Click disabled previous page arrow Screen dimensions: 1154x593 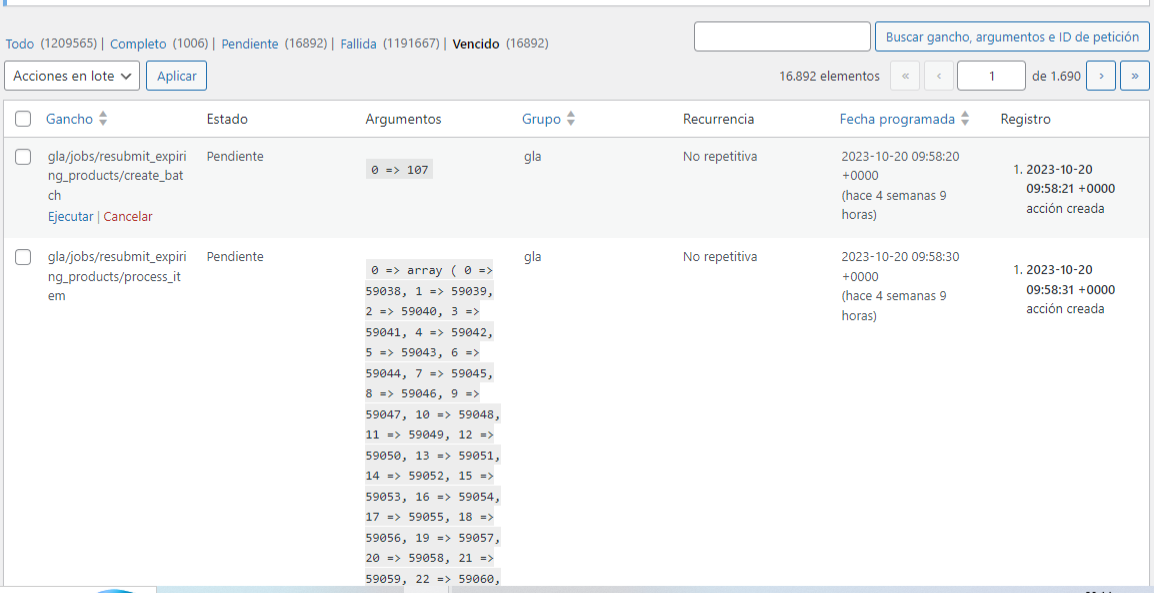point(939,76)
